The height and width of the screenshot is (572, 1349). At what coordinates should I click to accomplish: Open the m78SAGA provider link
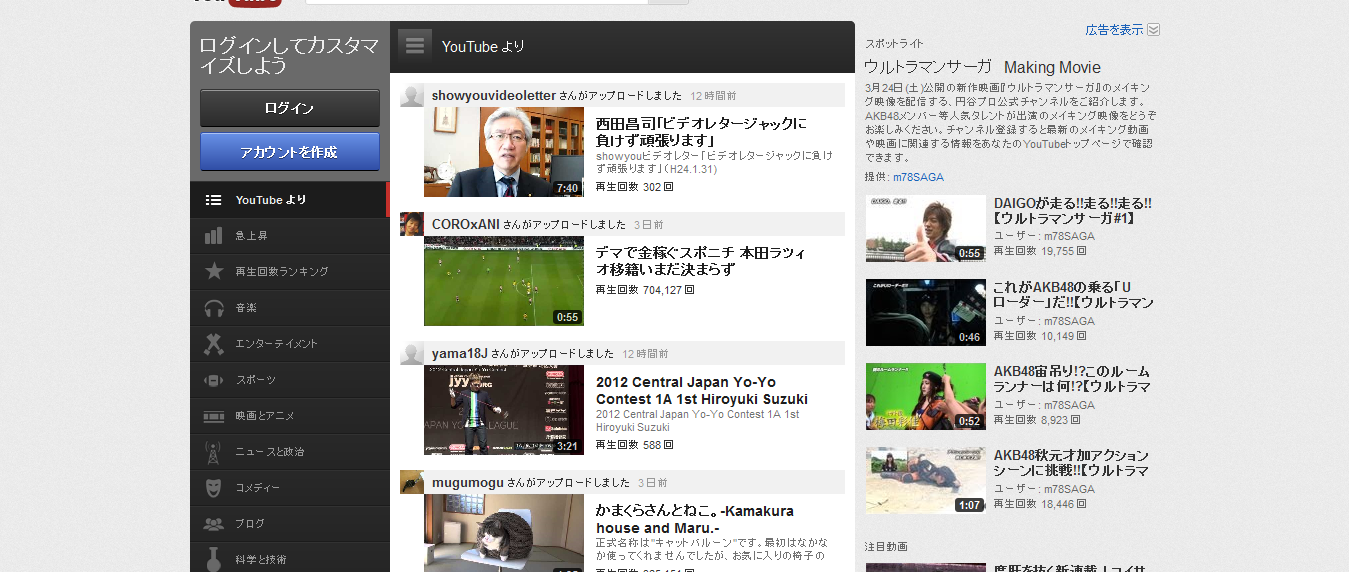coord(918,177)
